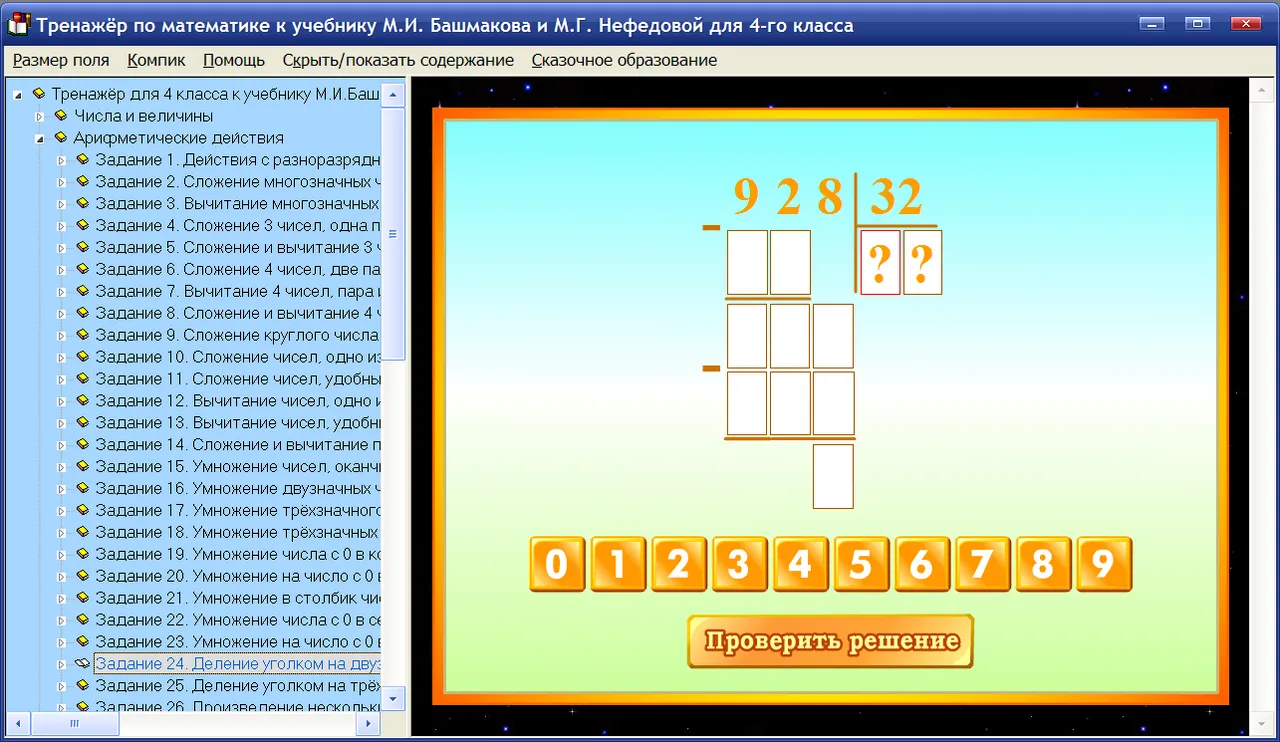Collapse the Арифметические действия node
The height and width of the screenshot is (742, 1280).
click(40, 138)
